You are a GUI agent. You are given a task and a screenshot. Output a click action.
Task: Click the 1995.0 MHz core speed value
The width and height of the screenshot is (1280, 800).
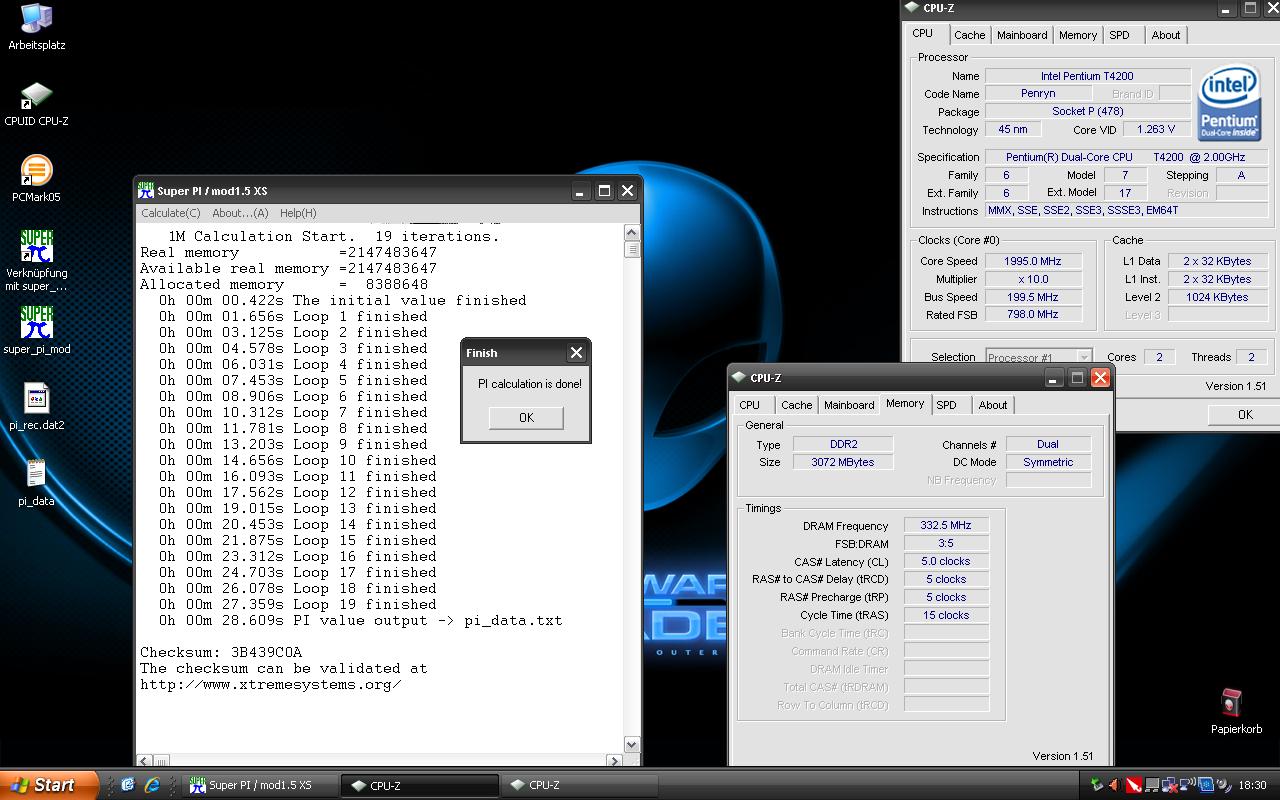(1033, 261)
